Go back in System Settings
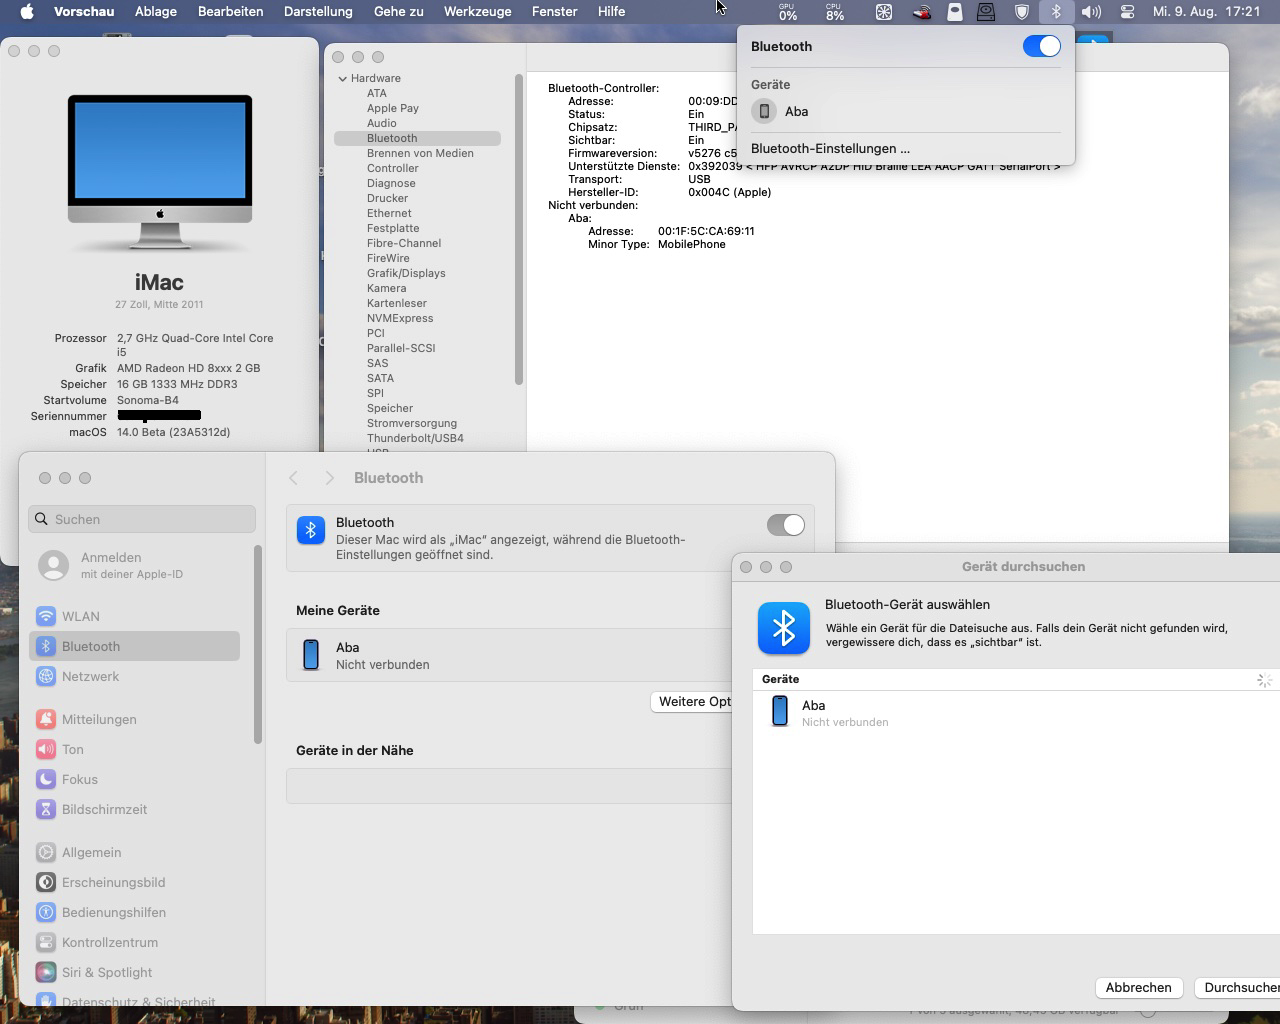Screen dimensions: 1280x1024 (x=294, y=478)
